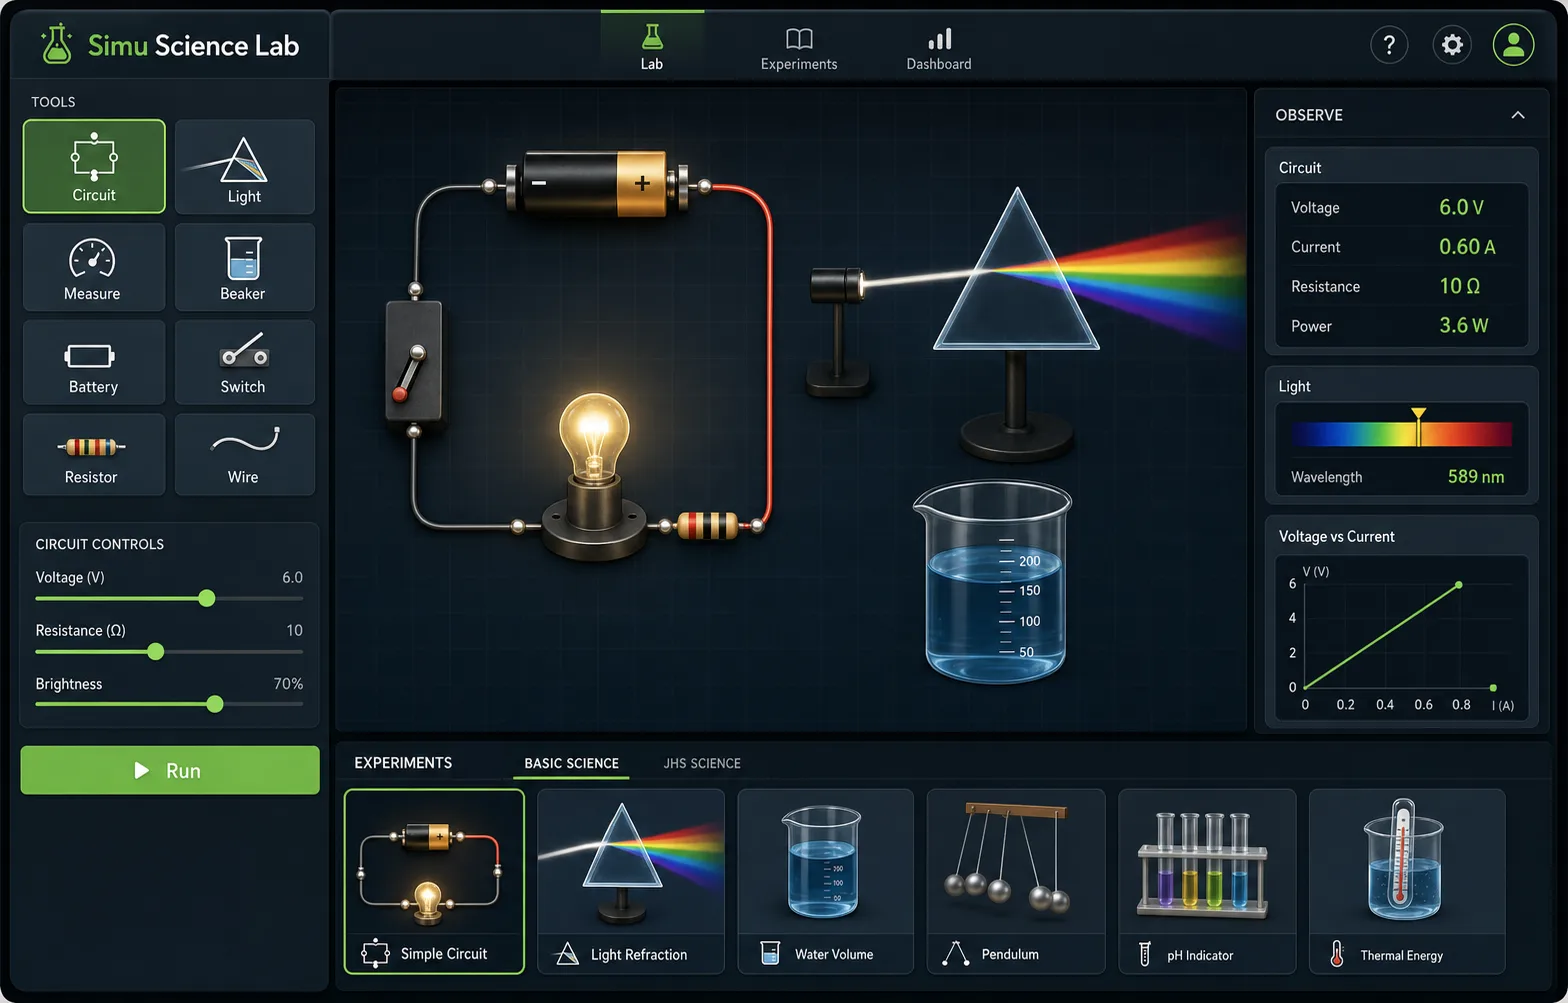The image size is (1568, 1003).
Task: Click the battery in the circuit canvas
Action: [595, 184]
